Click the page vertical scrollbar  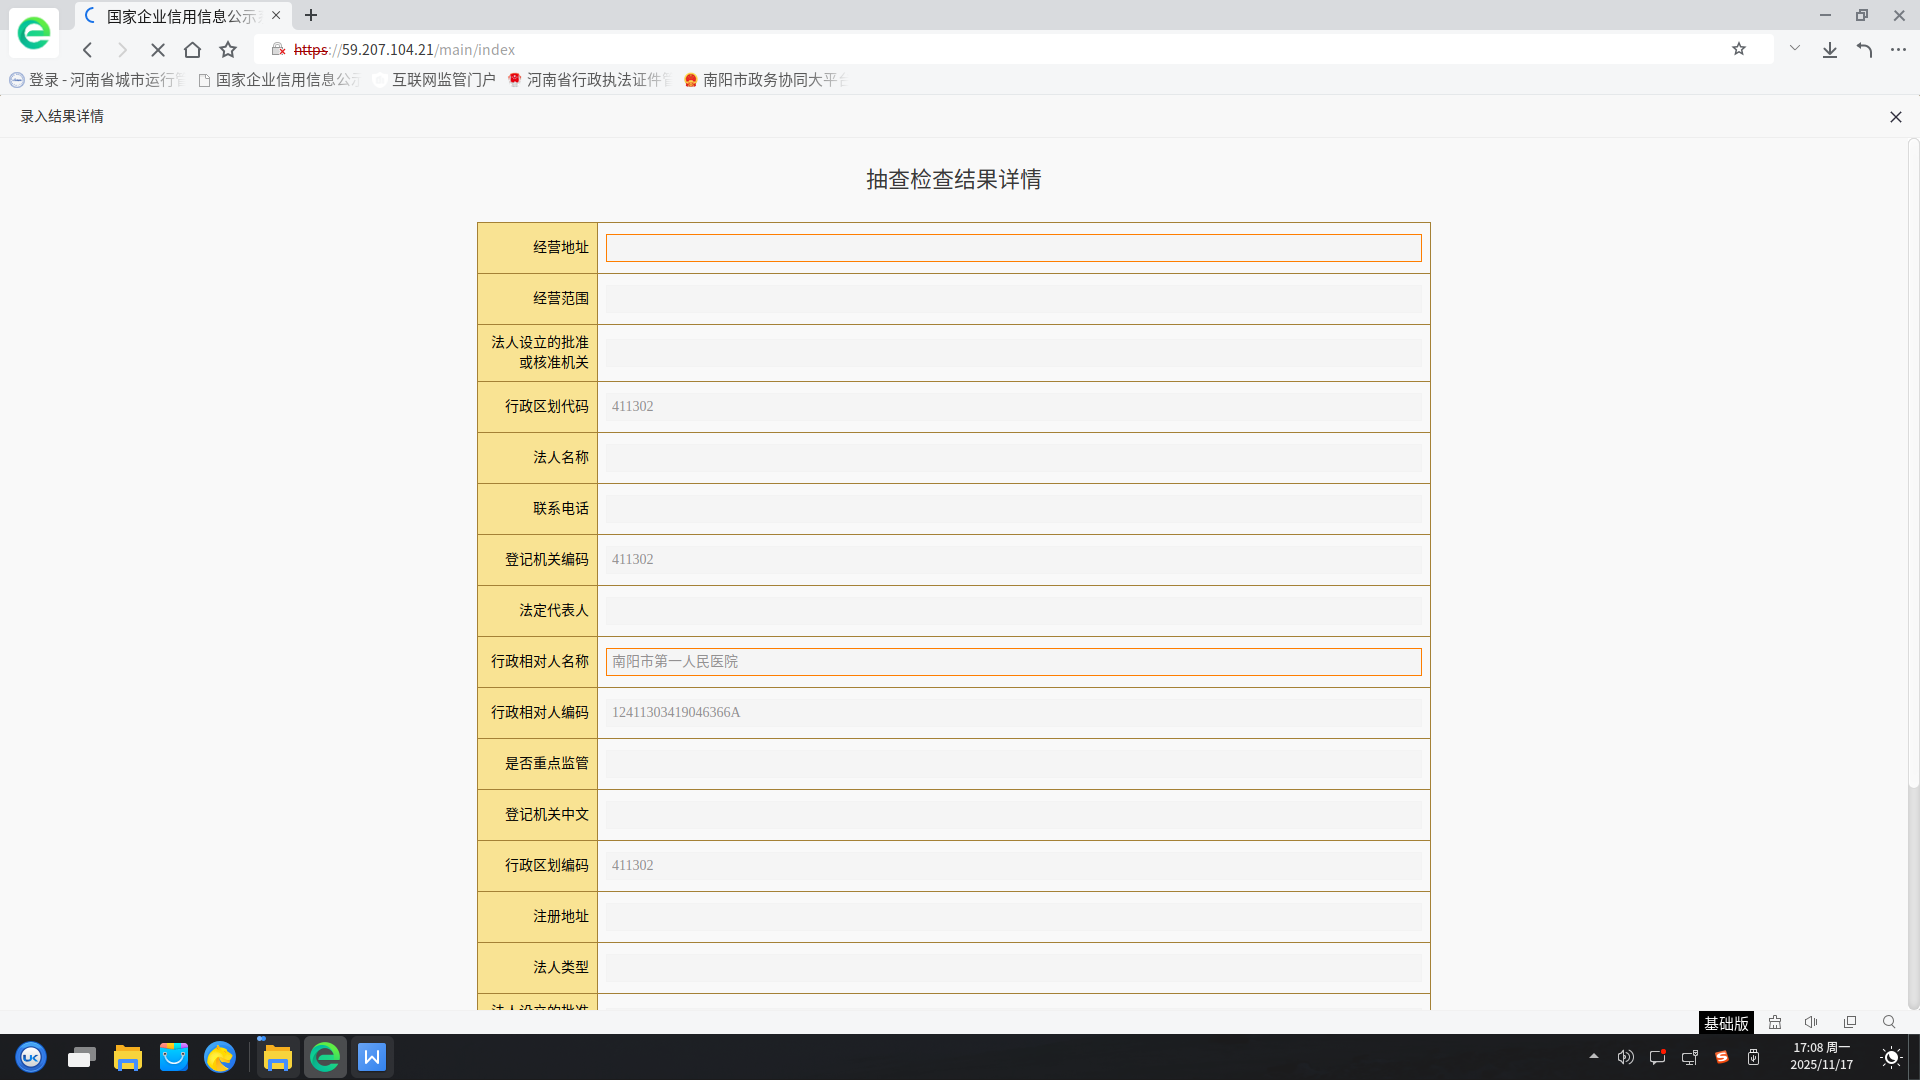coord(1913,460)
